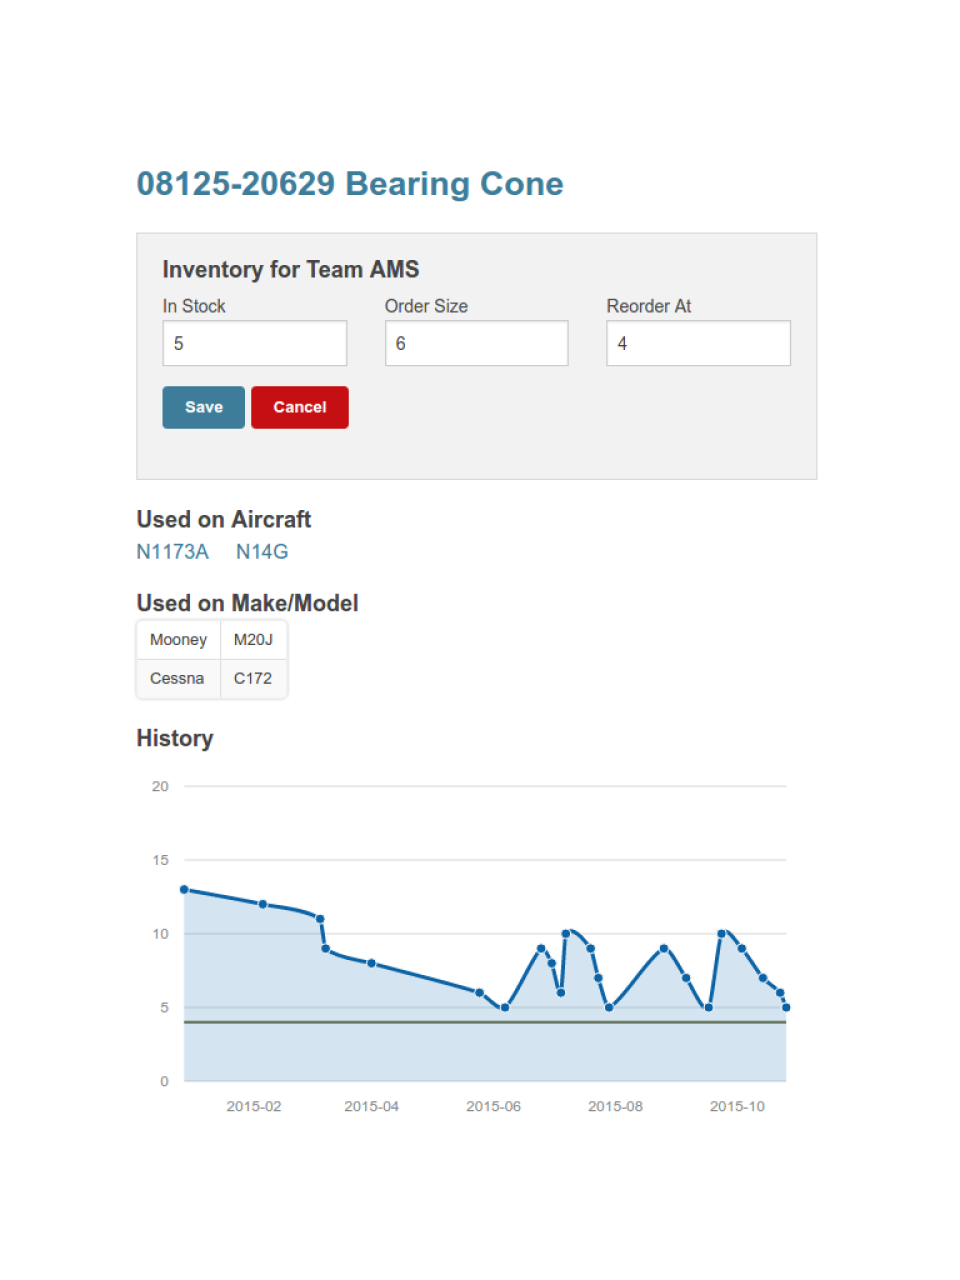The image size is (960, 1280).
Task: Click the Mooney make cell
Action: [x=178, y=640]
